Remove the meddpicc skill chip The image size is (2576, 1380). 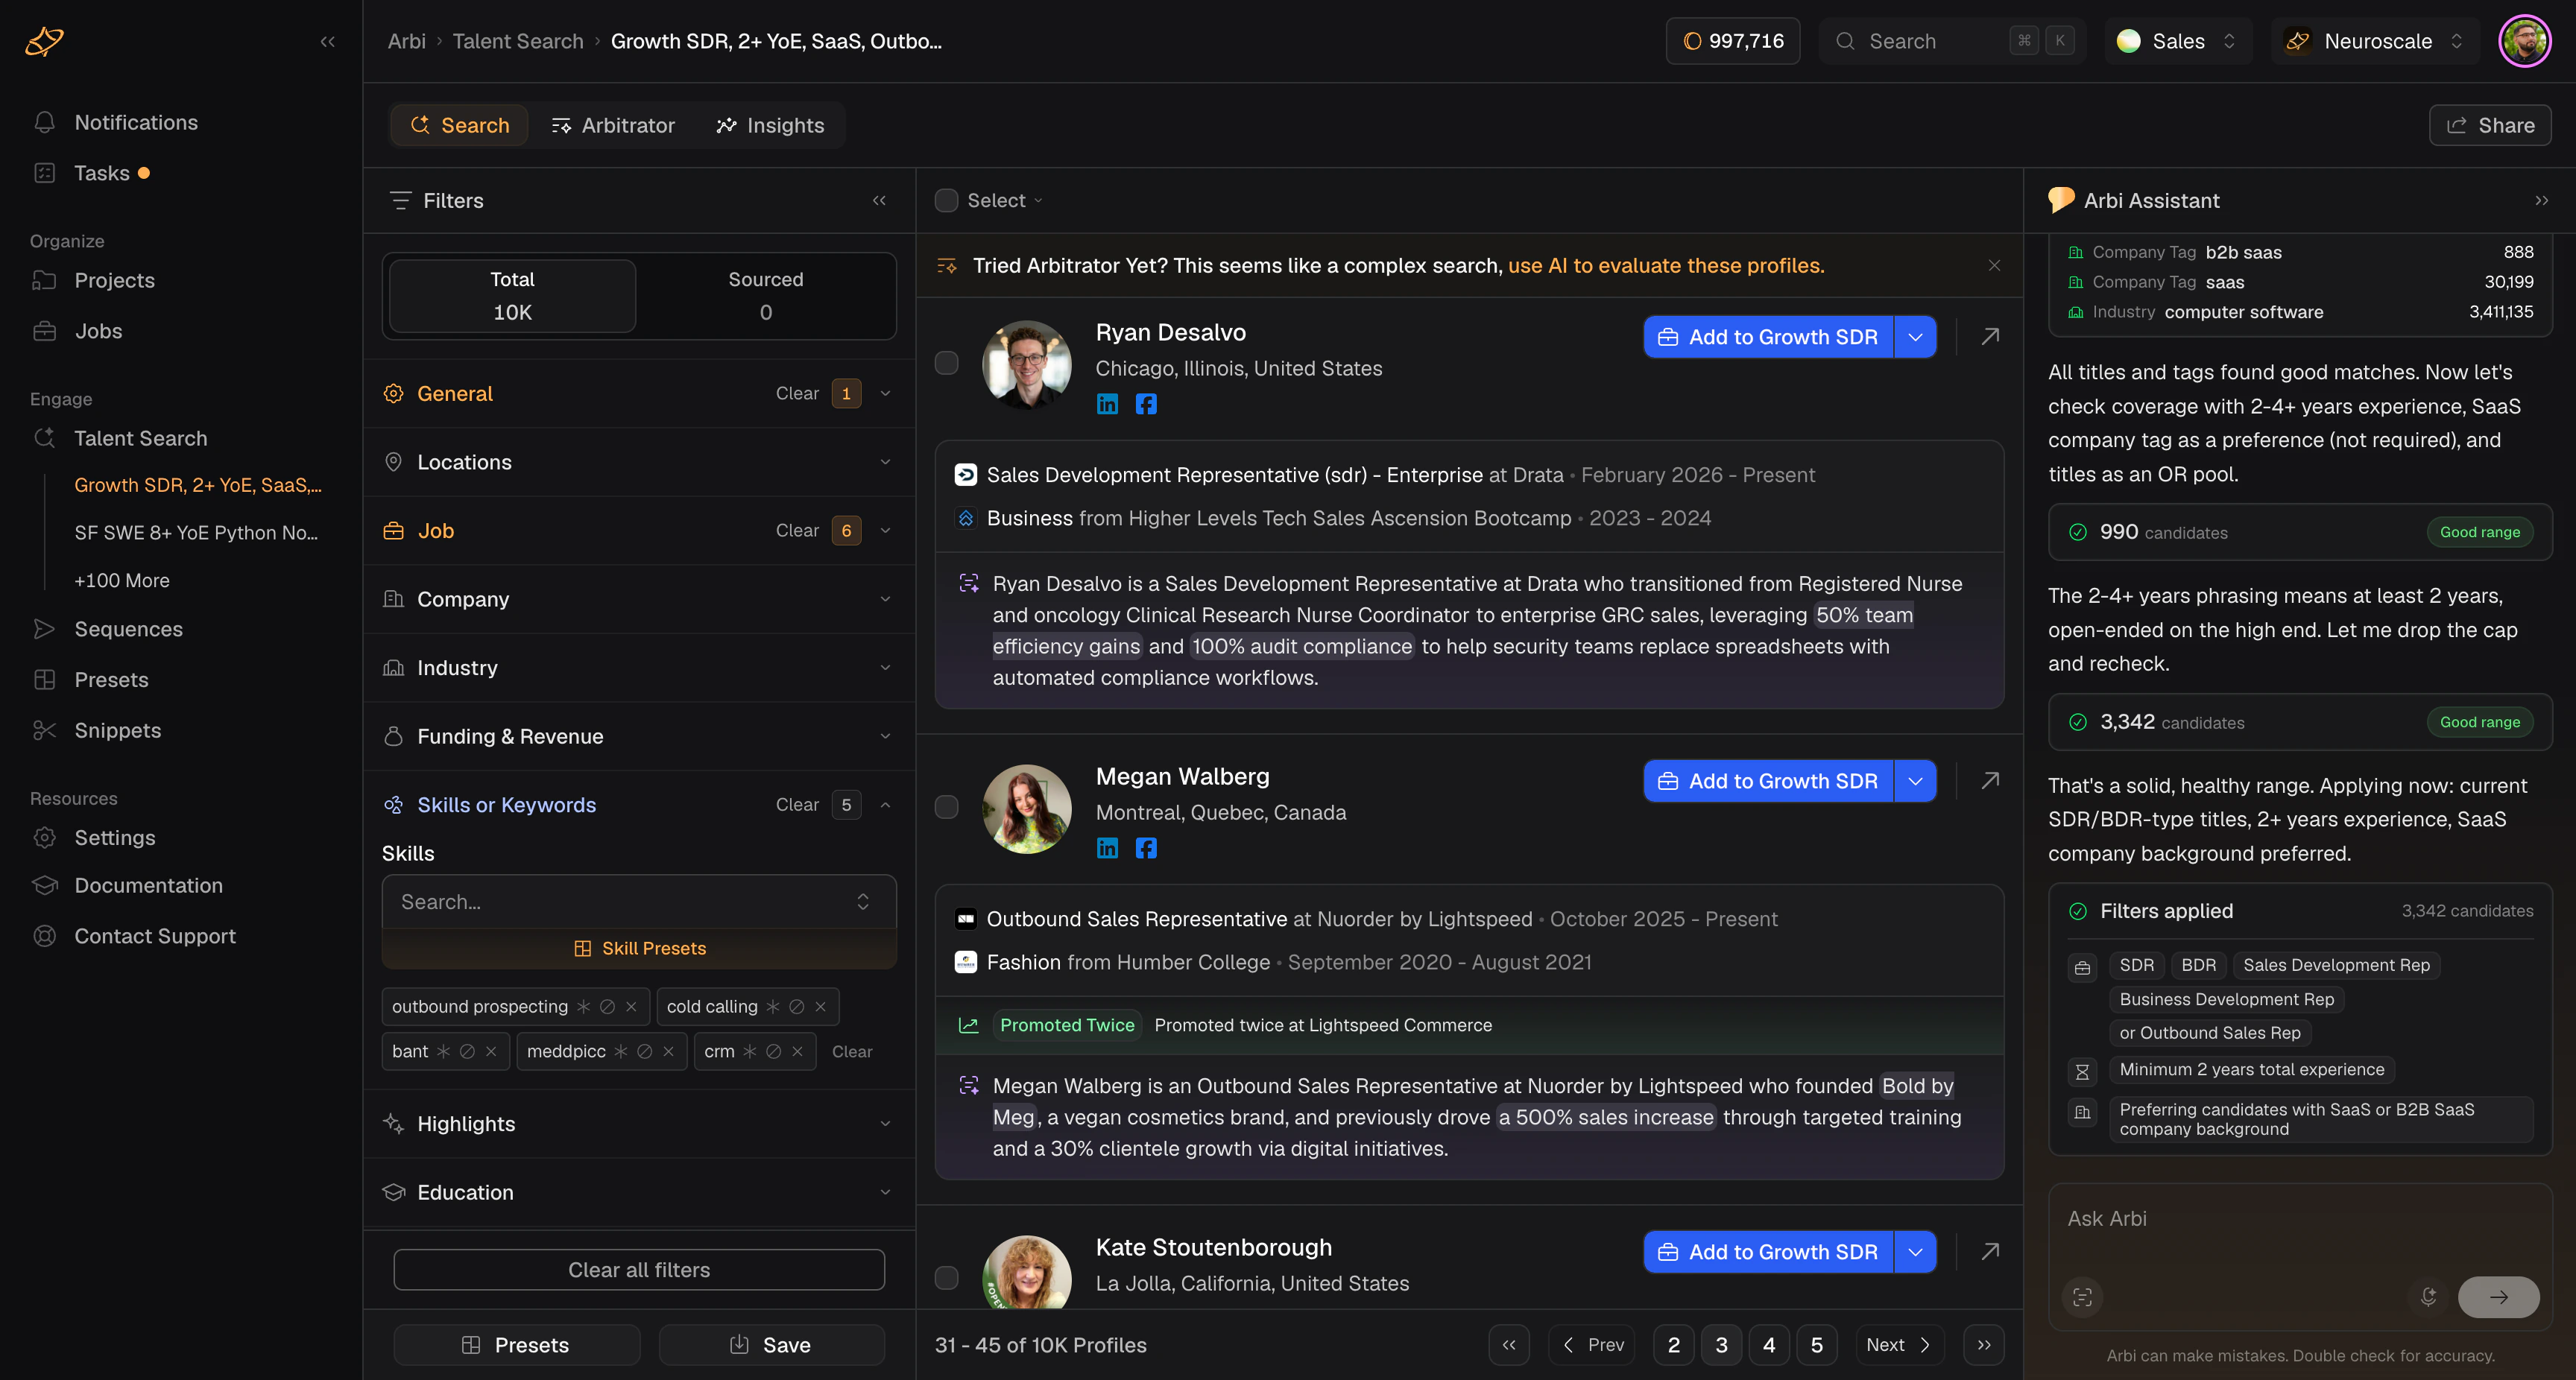click(x=669, y=1052)
